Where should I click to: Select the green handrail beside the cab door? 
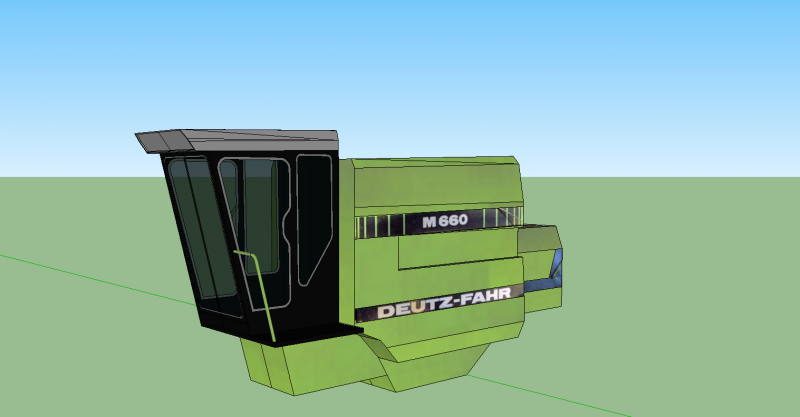click(x=255, y=295)
